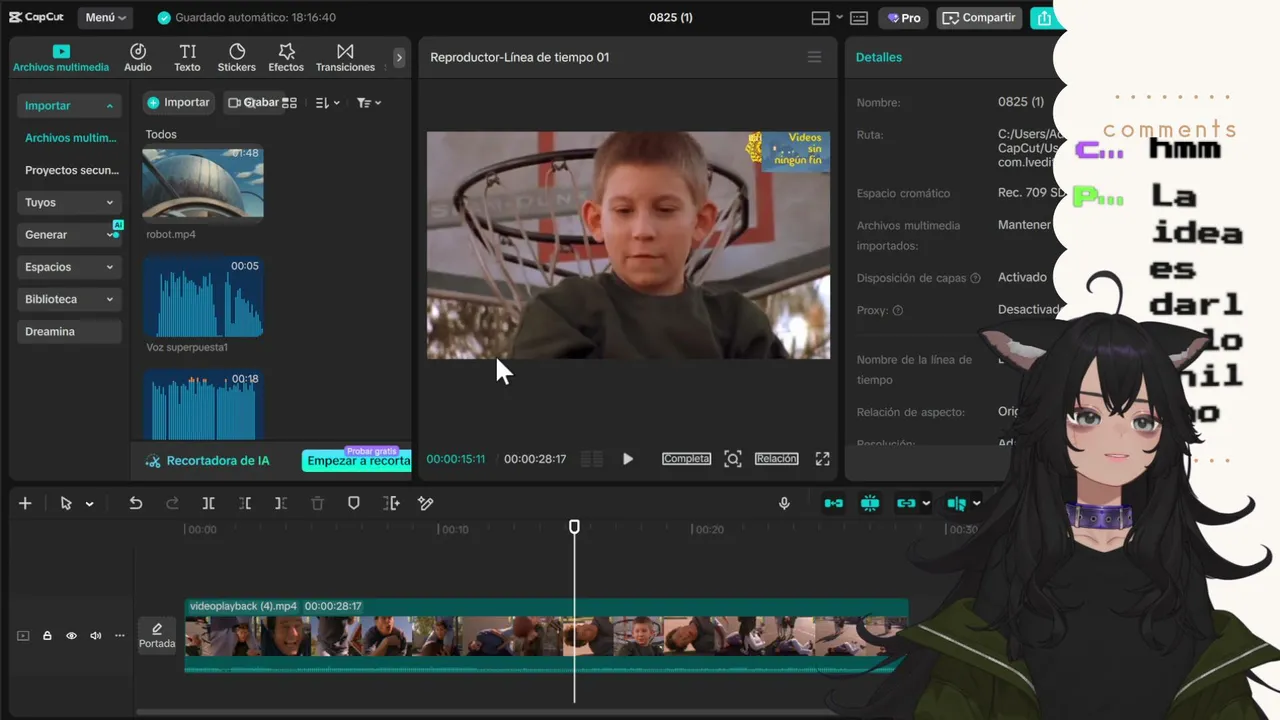This screenshot has height=720, width=1280.
Task: Click the teal export icon button
Action: tap(1044, 18)
